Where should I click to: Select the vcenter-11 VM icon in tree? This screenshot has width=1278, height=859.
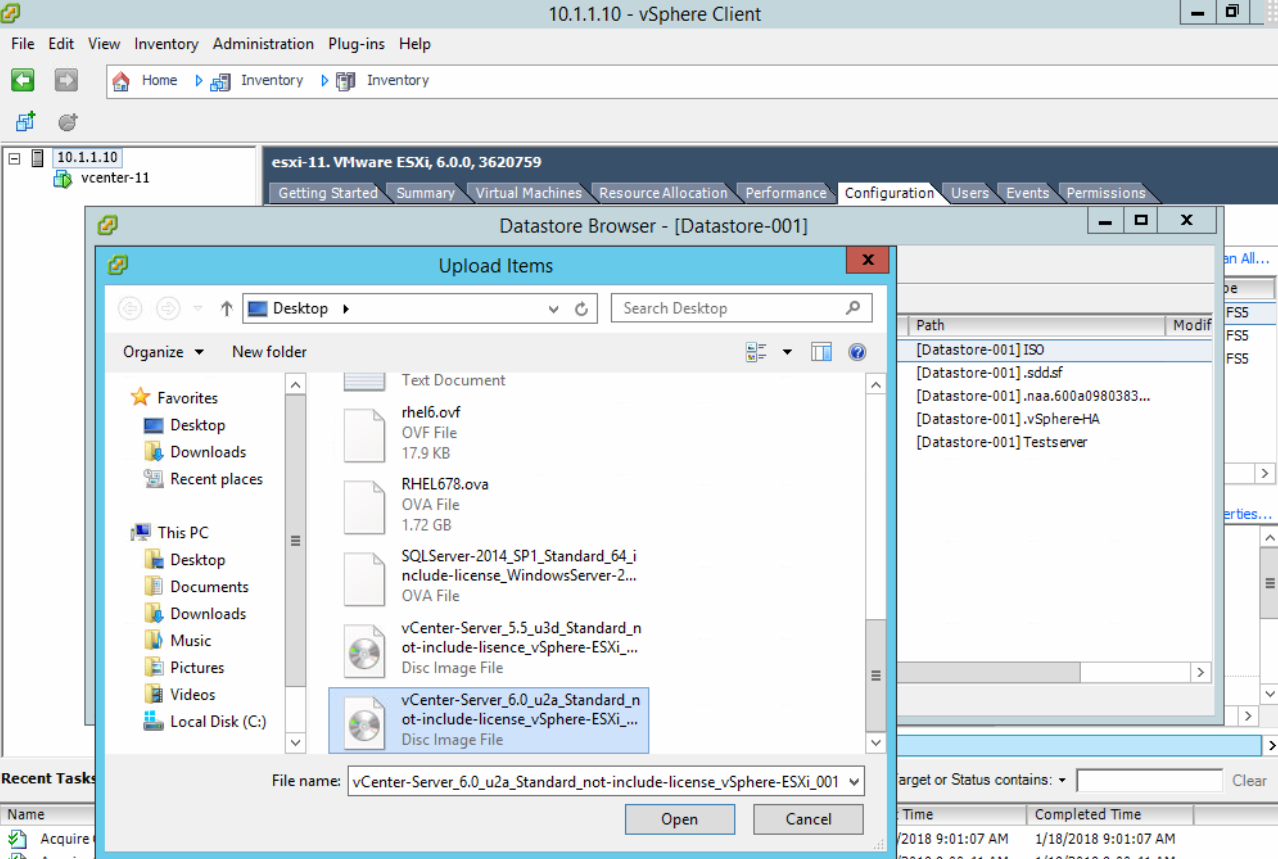[63, 179]
